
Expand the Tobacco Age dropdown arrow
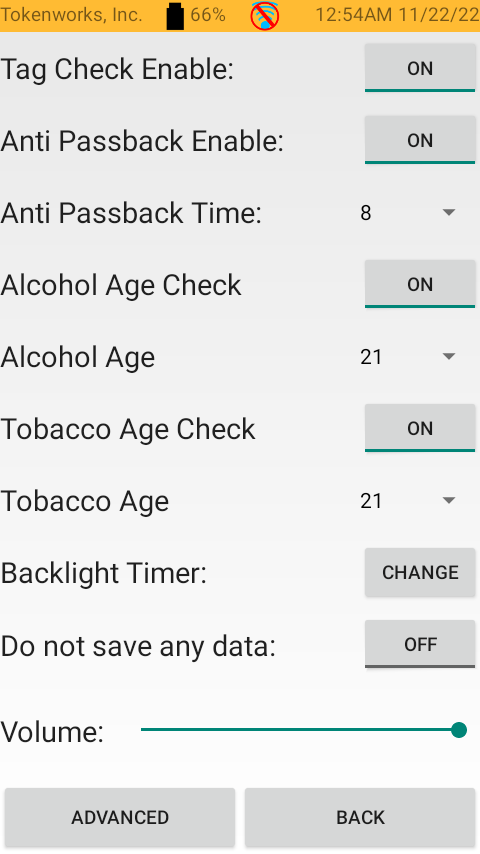coord(449,501)
